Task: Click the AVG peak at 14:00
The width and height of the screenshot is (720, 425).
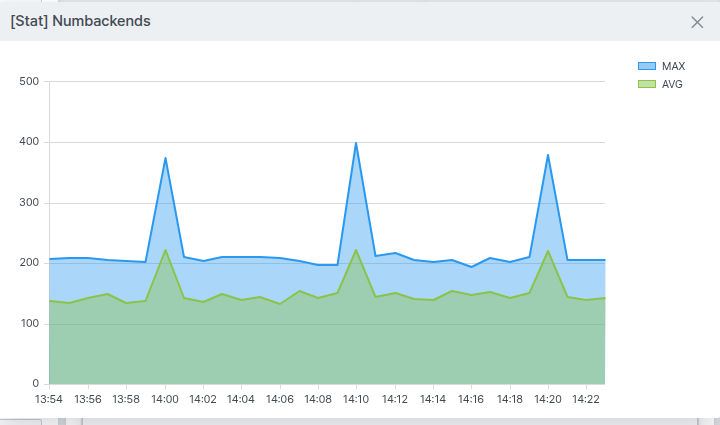Action: click(x=165, y=250)
